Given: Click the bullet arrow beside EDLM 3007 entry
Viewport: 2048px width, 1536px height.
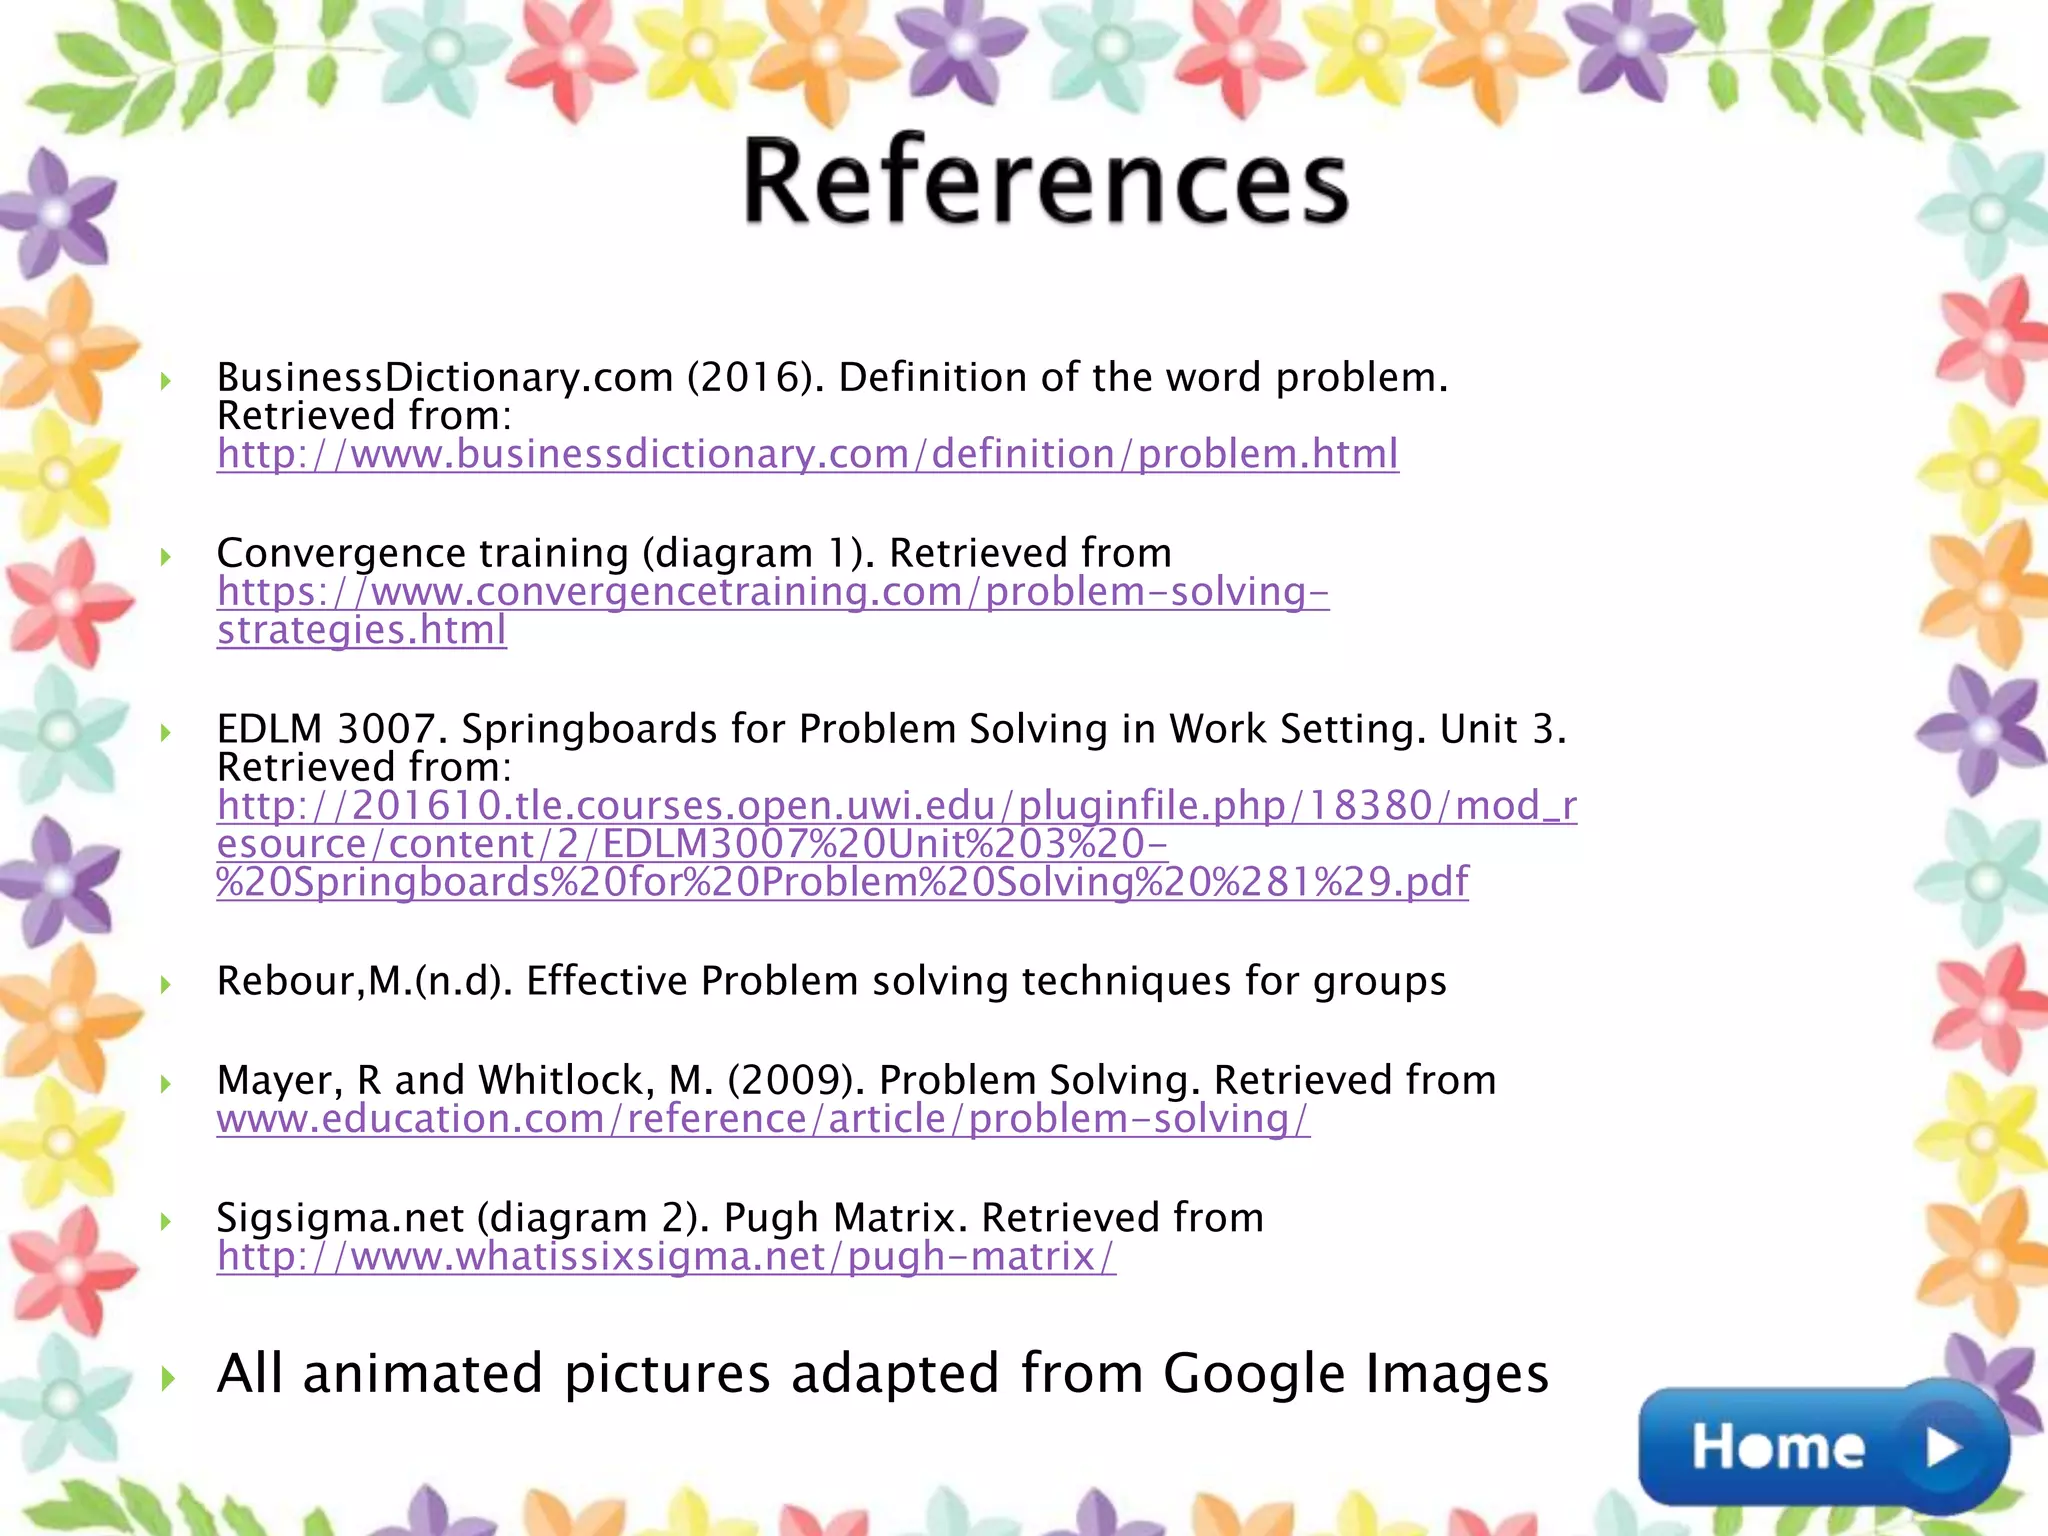Looking at the screenshot, I should tap(167, 733).
